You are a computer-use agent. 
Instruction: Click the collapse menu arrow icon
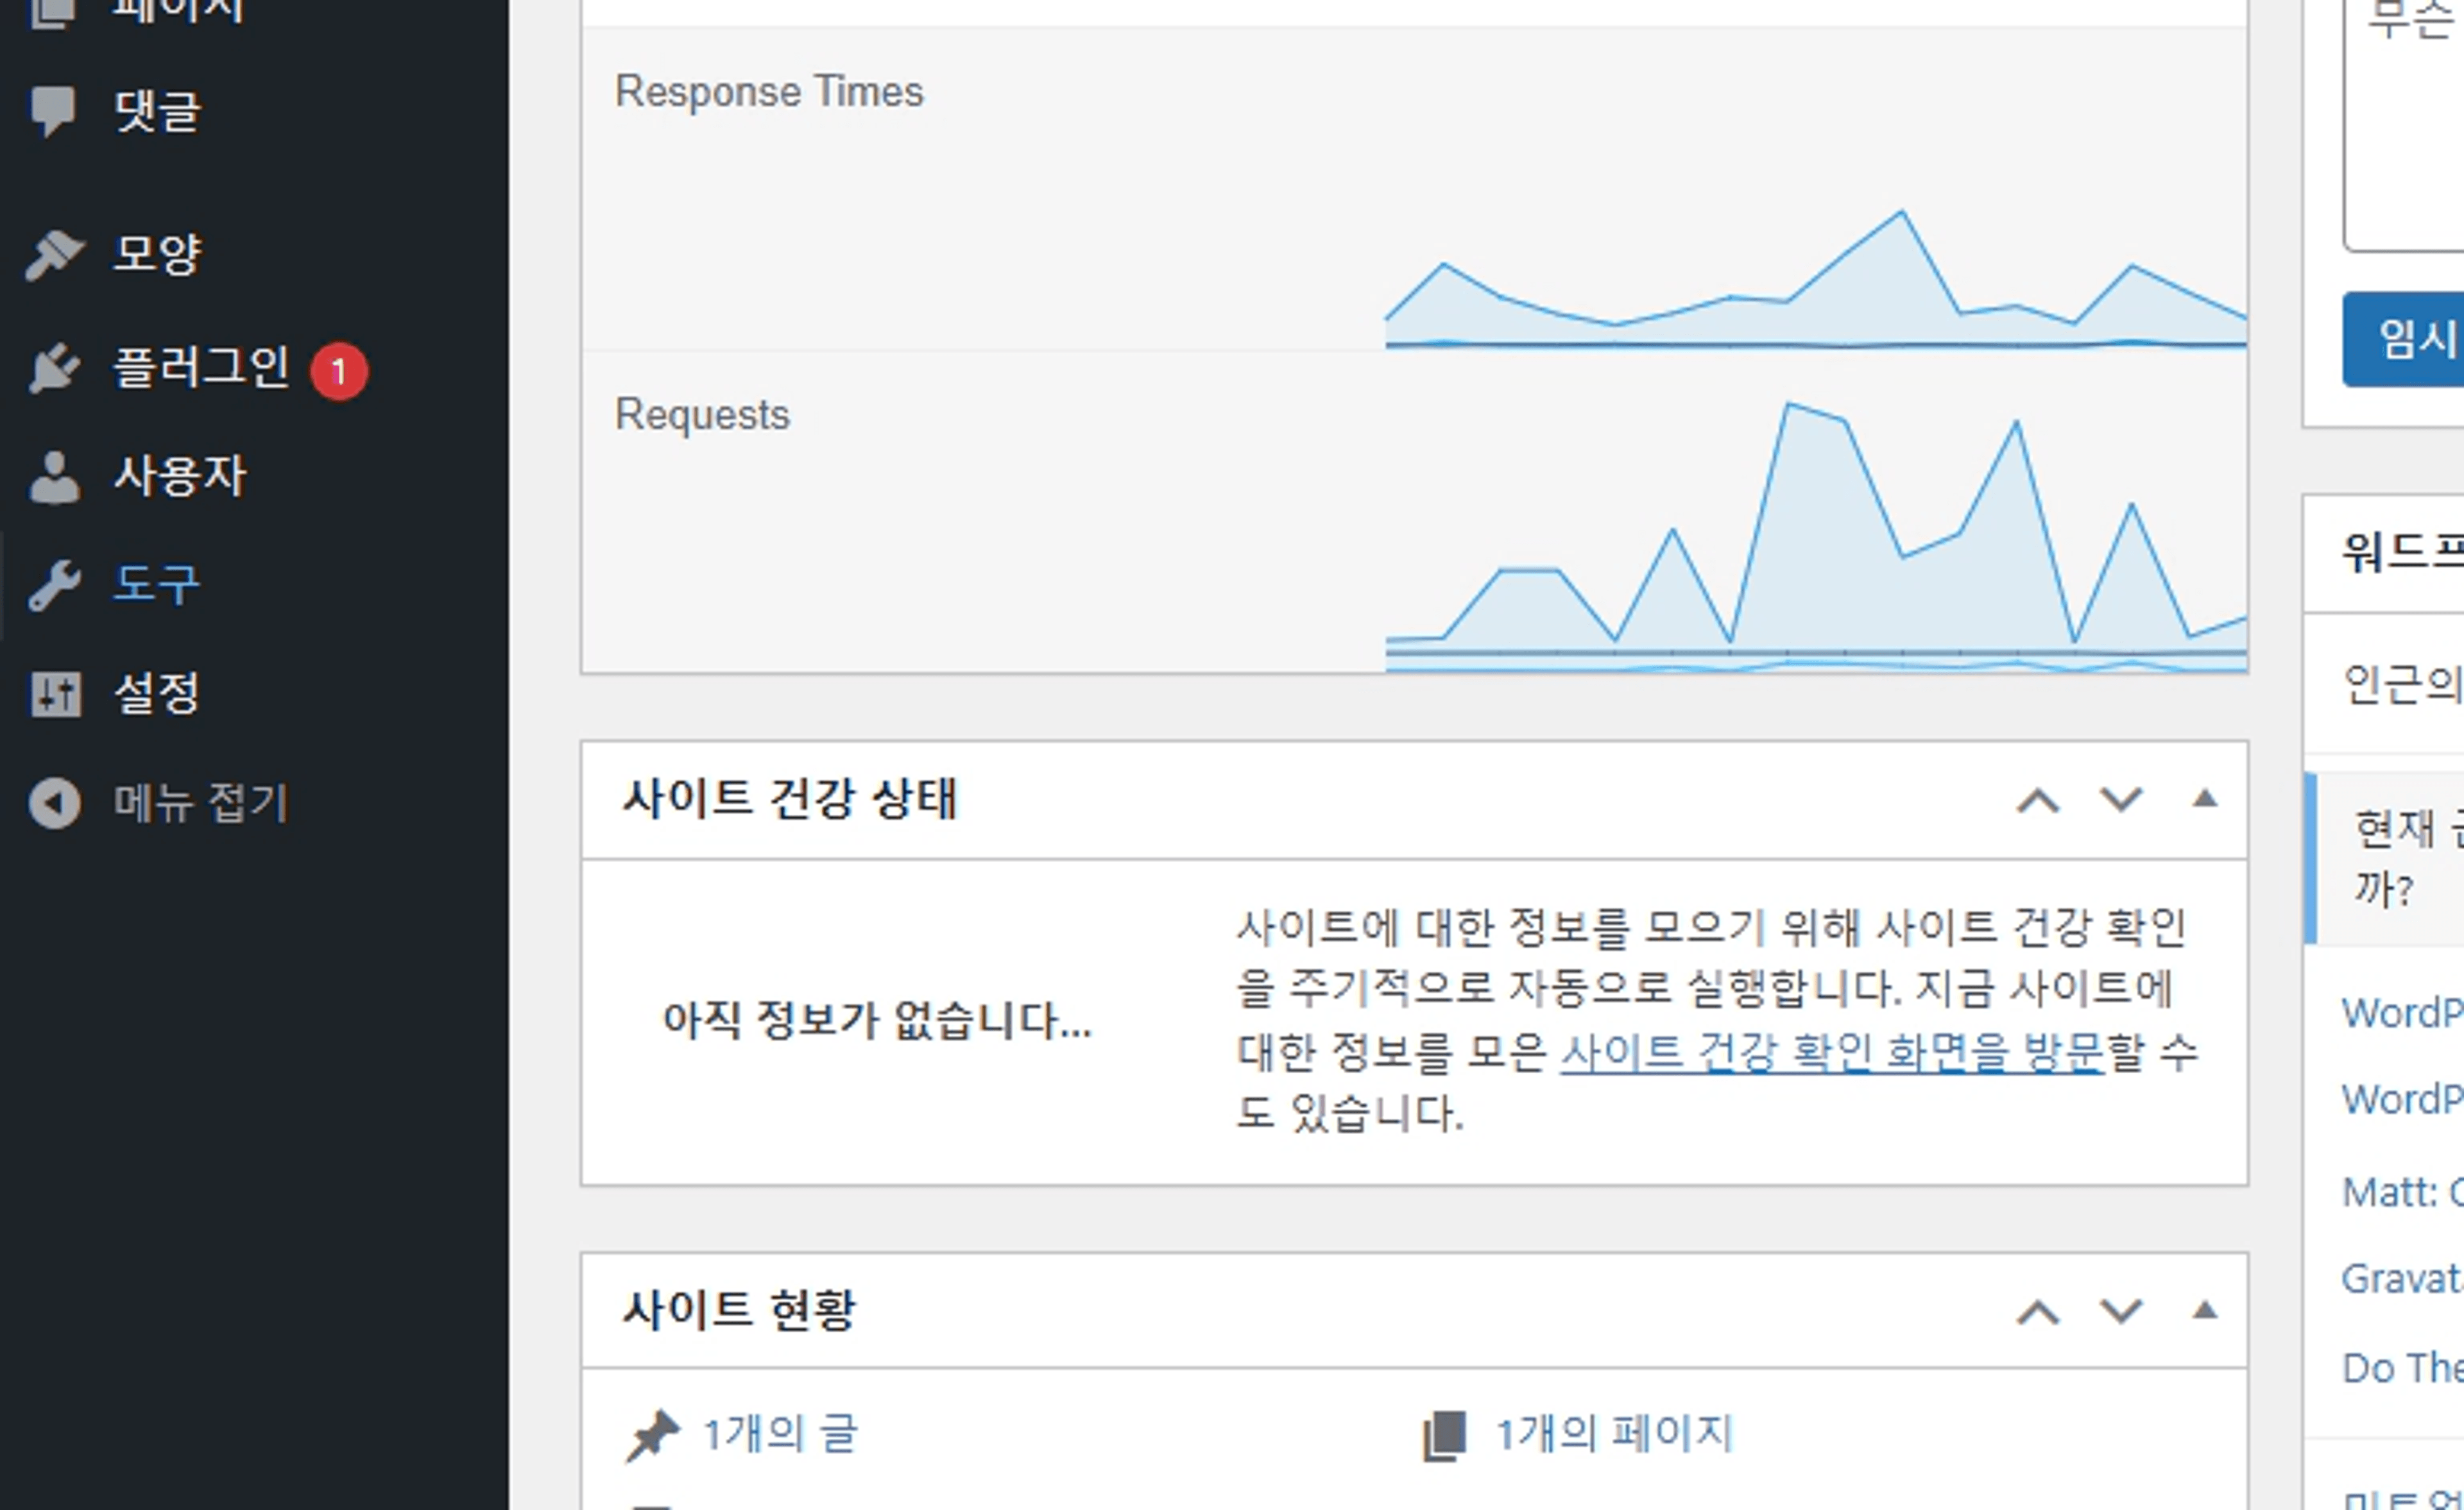54,803
